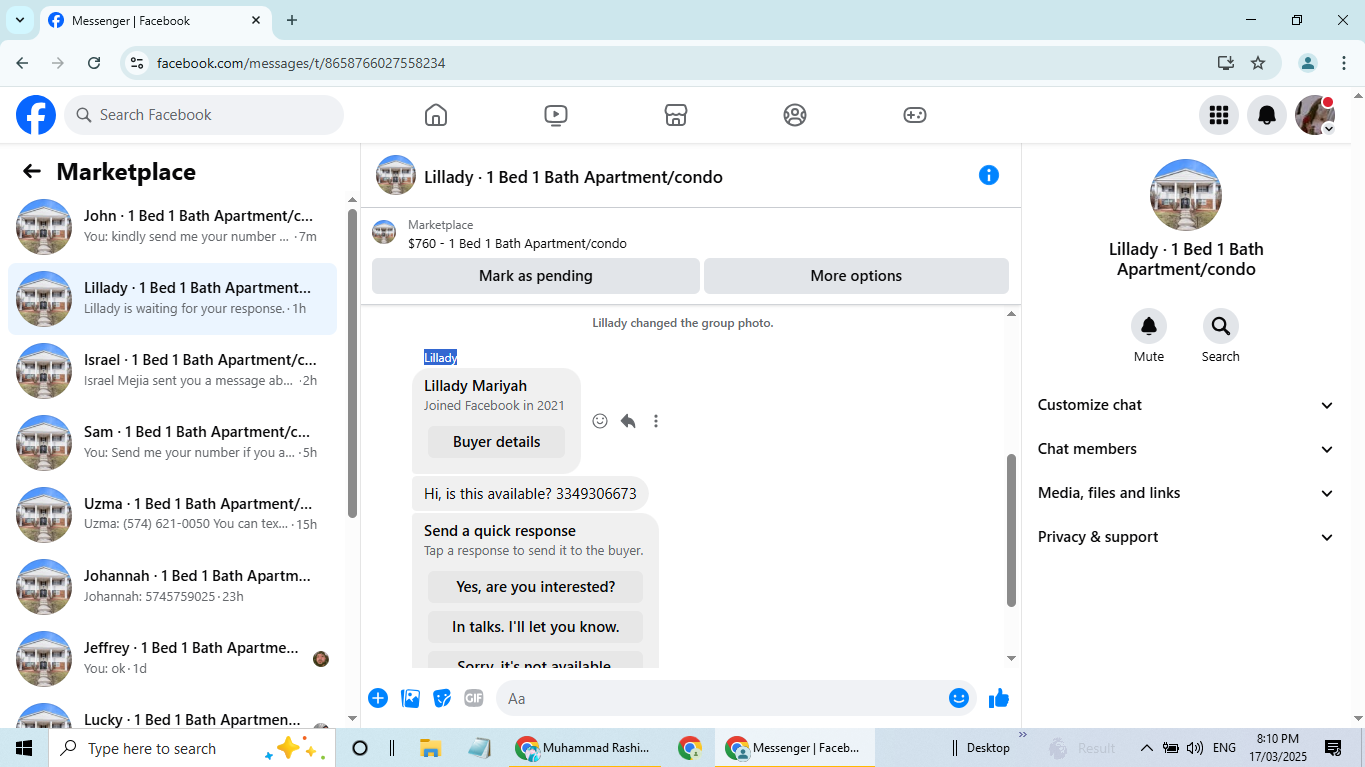
Task: Expand Privacy & support section
Action: [x=1186, y=537]
